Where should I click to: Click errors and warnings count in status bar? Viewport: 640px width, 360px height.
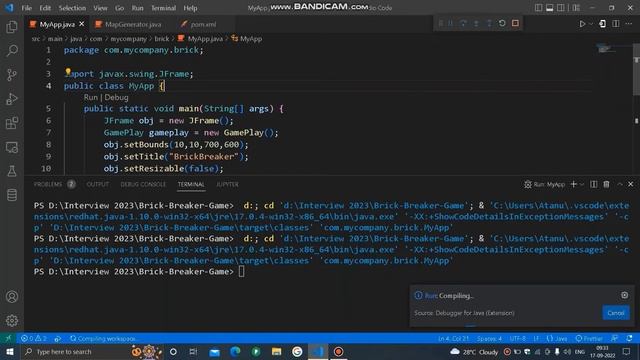pos(34,338)
